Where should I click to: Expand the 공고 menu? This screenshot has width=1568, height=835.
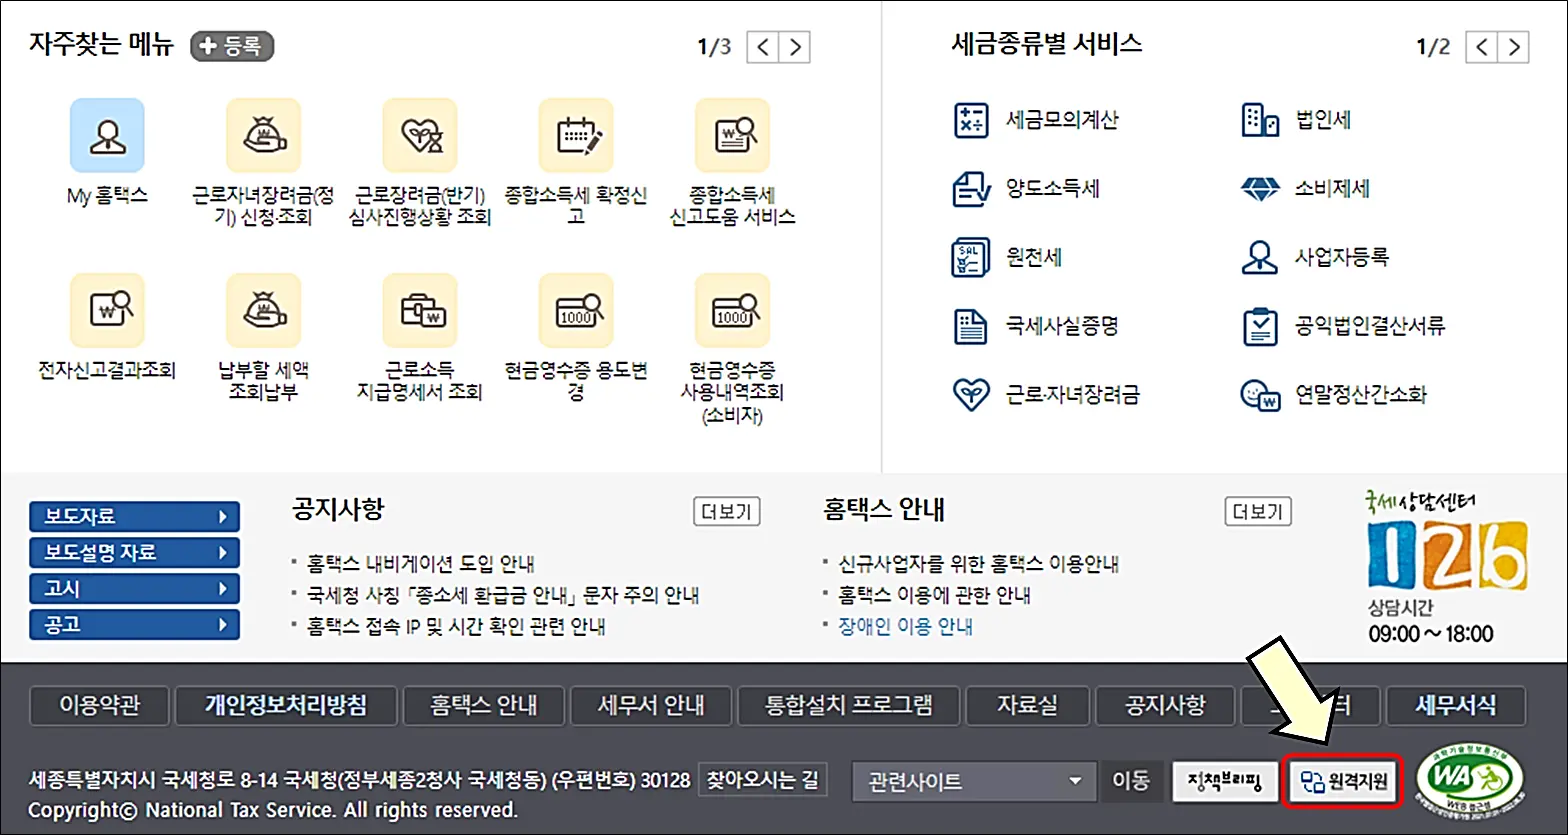(135, 625)
